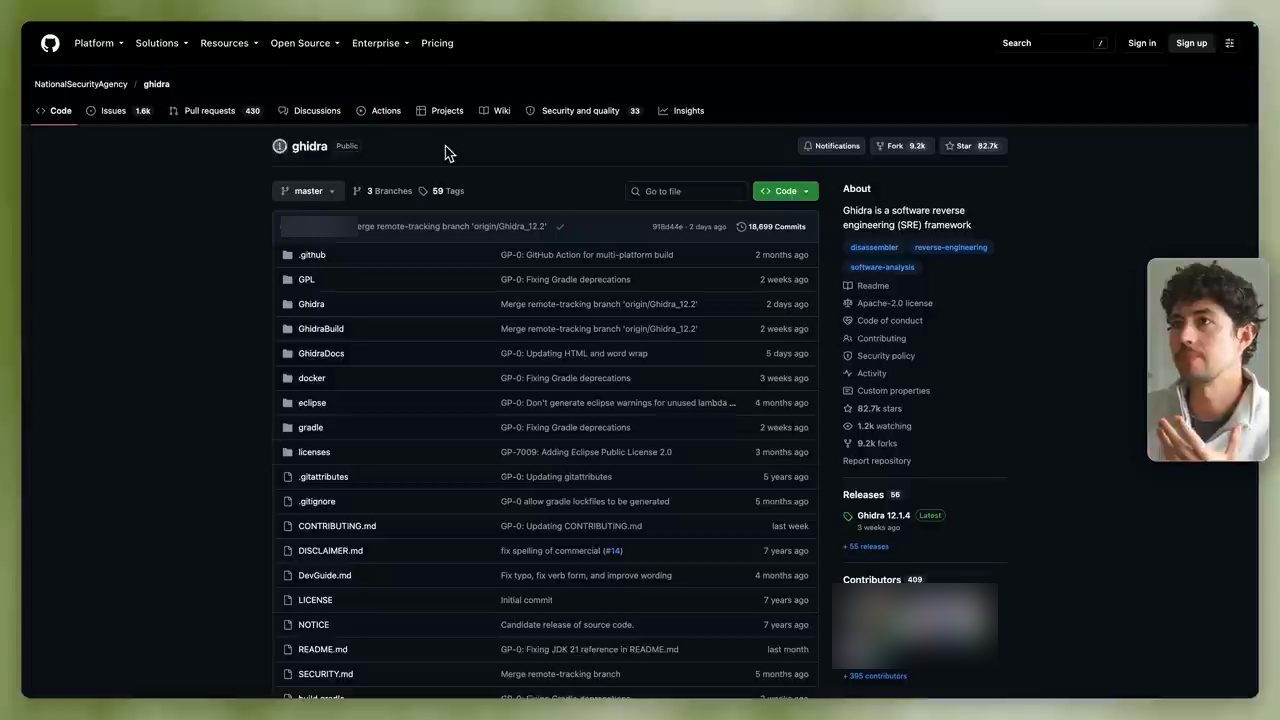Viewport: 1280px width, 720px height.
Task: Star the ghidra repository
Action: 972,146
